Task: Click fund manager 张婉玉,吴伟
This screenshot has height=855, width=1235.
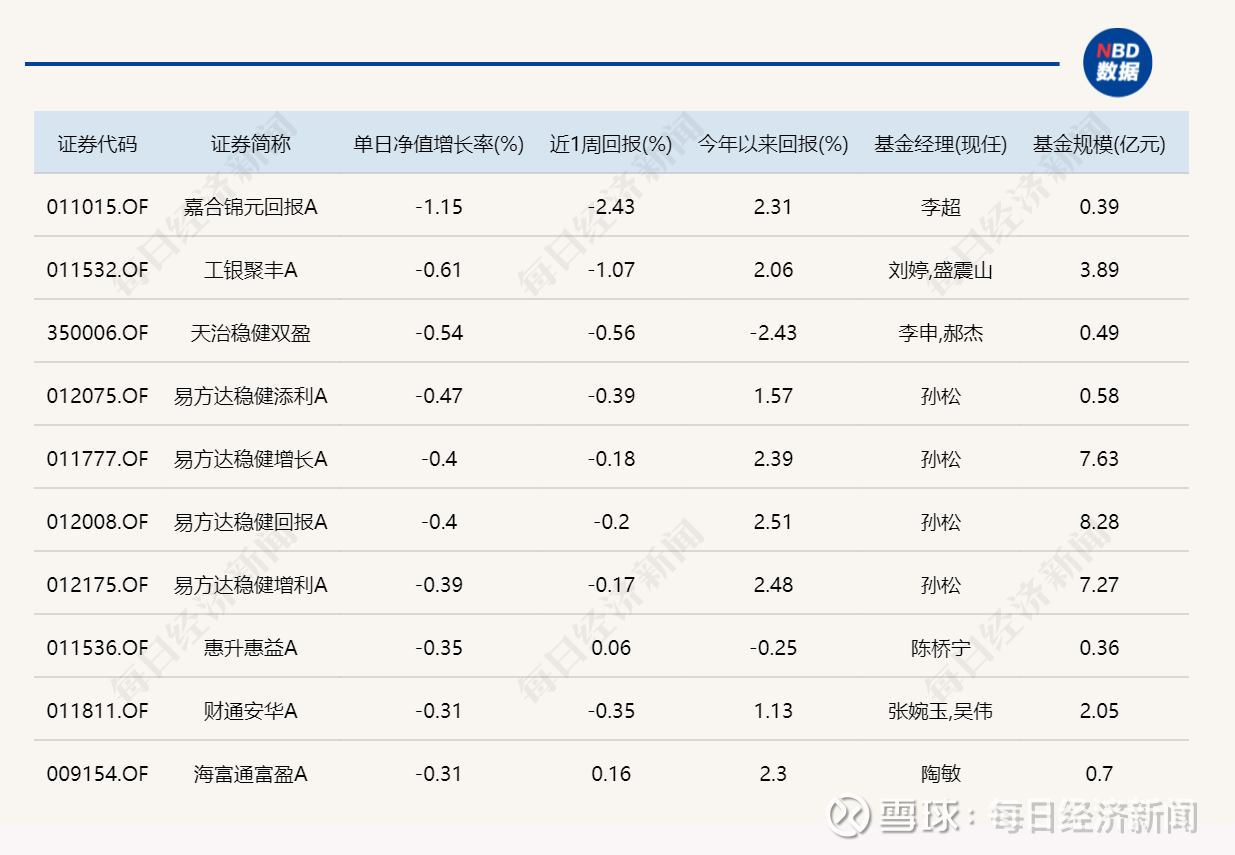Action: pyautogui.click(x=940, y=711)
